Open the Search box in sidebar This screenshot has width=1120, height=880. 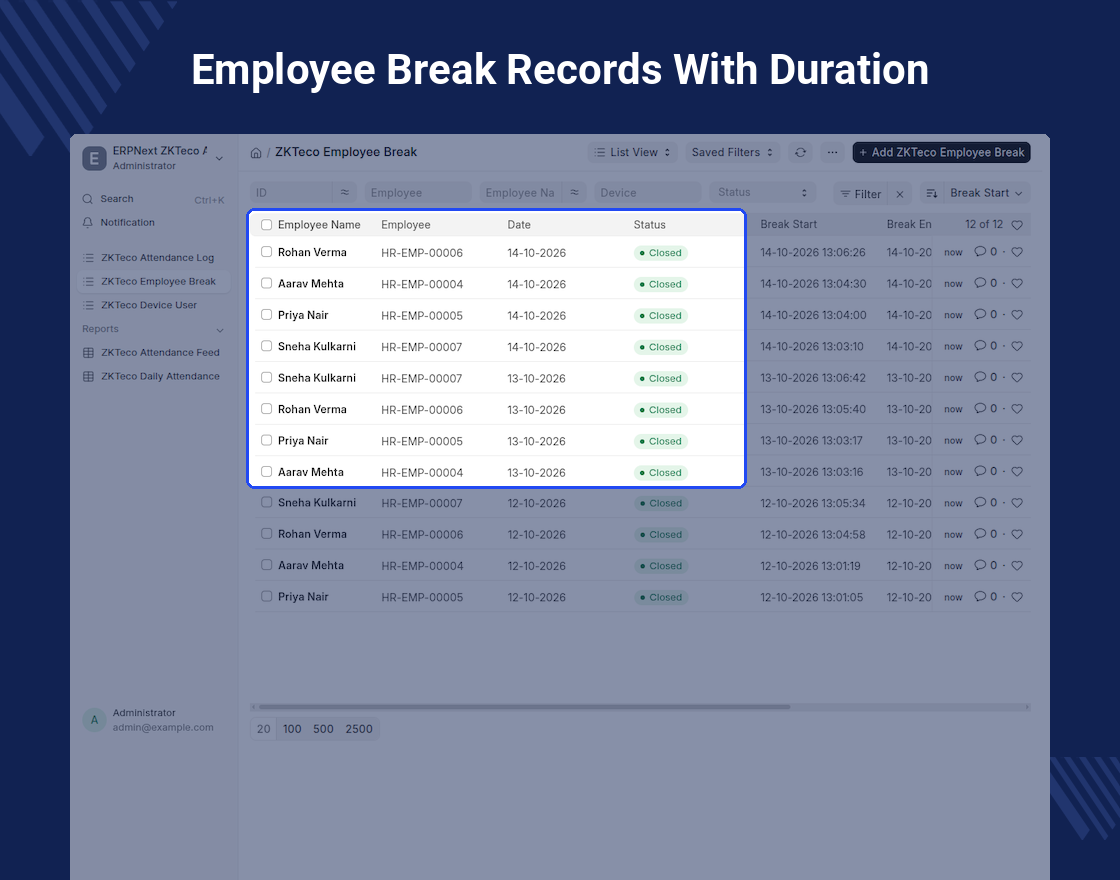pyautogui.click(x=154, y=199)
